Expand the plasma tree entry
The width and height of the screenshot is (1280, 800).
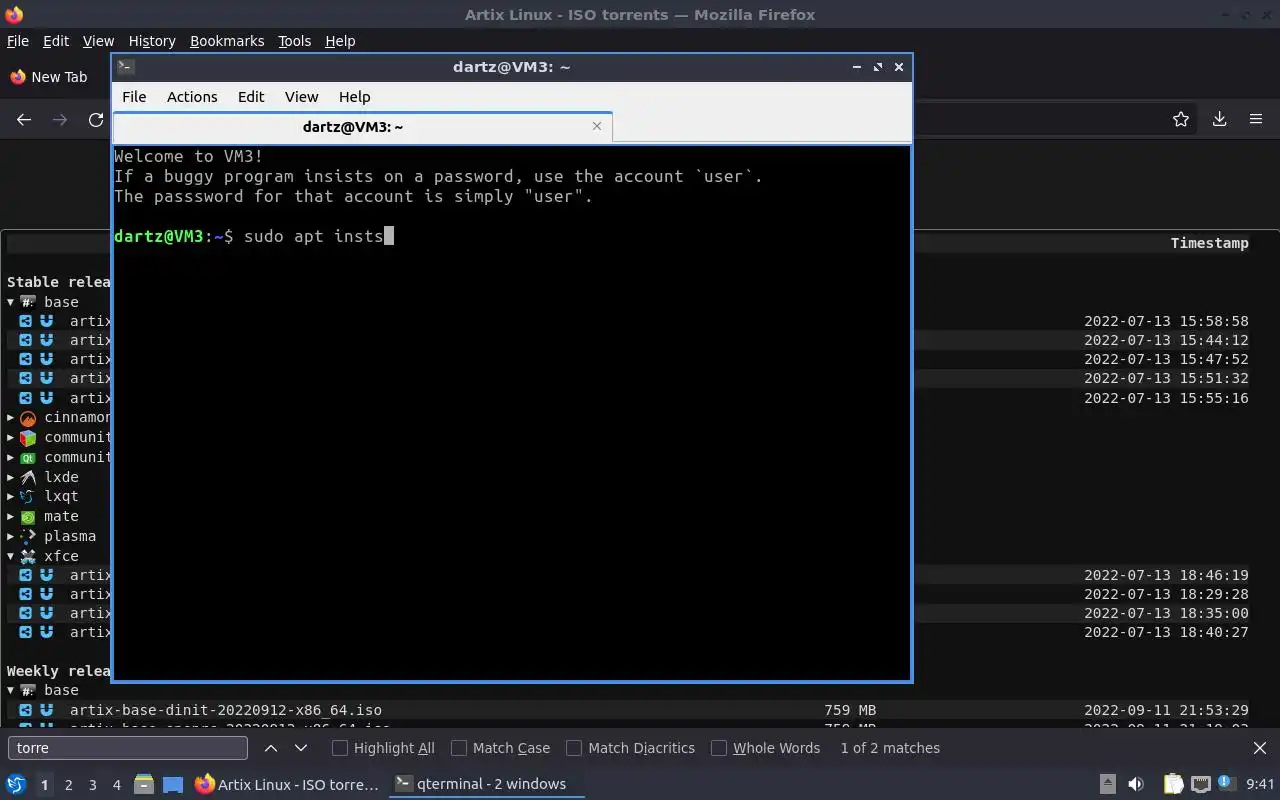11,536
